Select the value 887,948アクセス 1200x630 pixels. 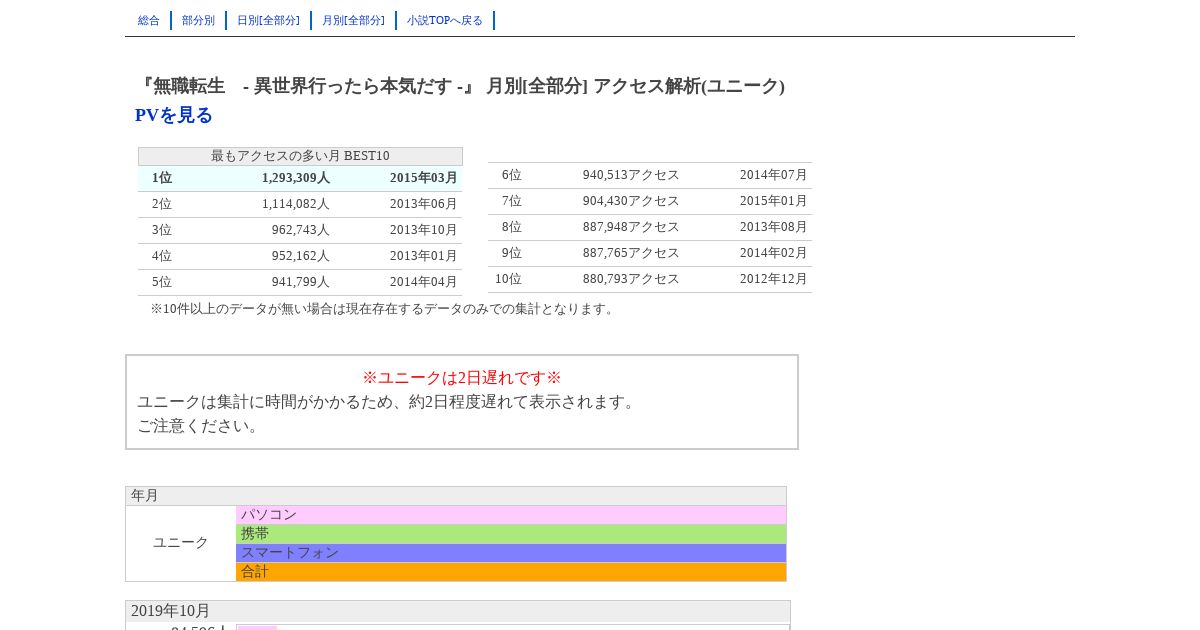631,227
